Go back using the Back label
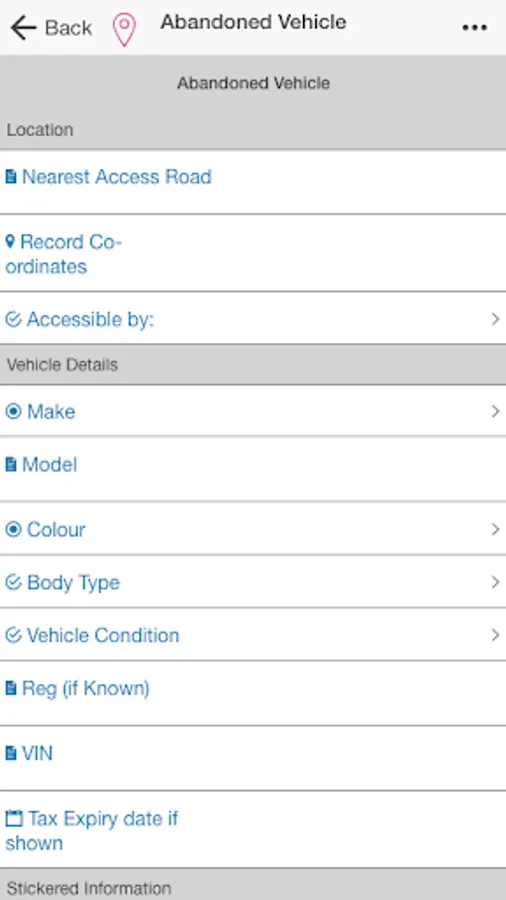 [68, 28]
